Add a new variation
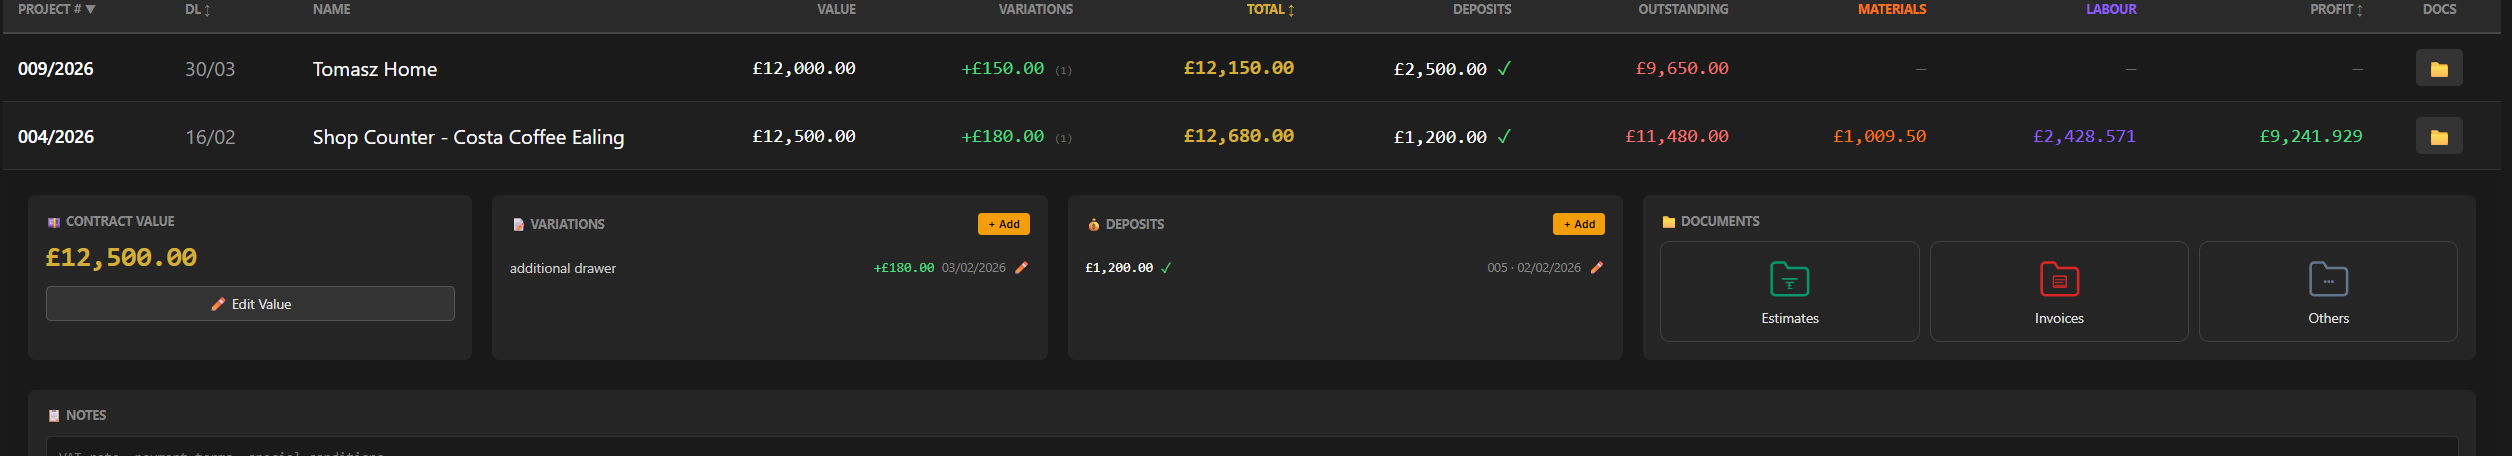The height and width of the screenshot is (456, 2512). click(1003, 224)
